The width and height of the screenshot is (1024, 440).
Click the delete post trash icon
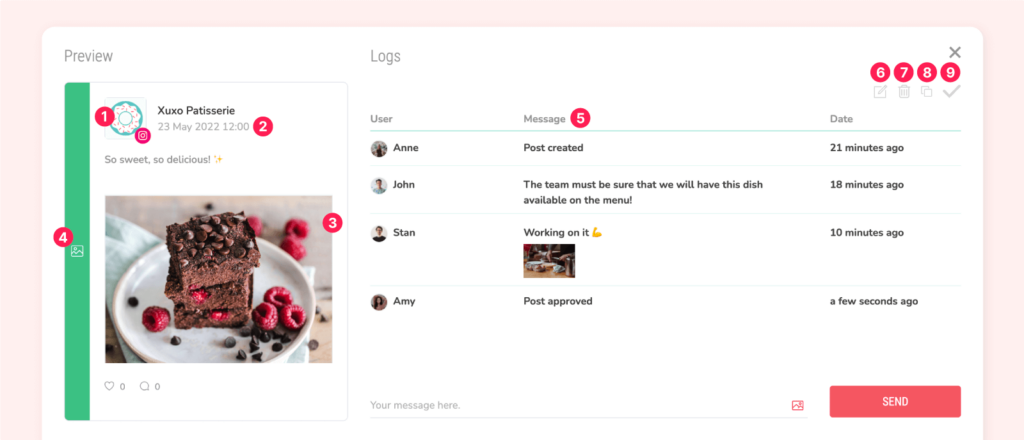point(904,92)
